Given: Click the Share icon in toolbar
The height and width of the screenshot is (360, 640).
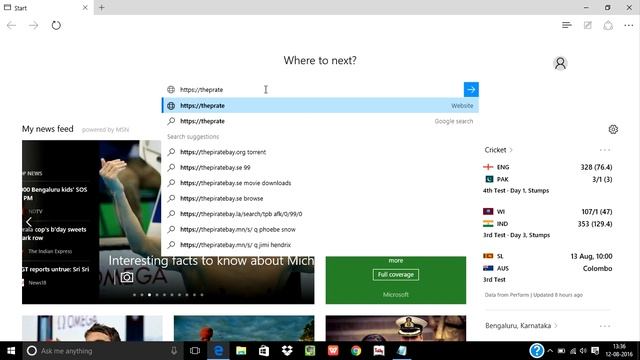Looking at the screenshot, I should [608, 25].
